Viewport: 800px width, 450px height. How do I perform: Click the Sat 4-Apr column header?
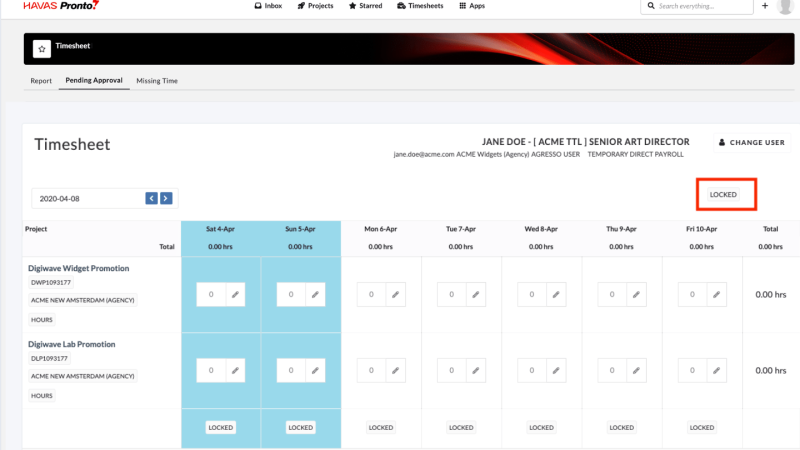tap(220, 229)
